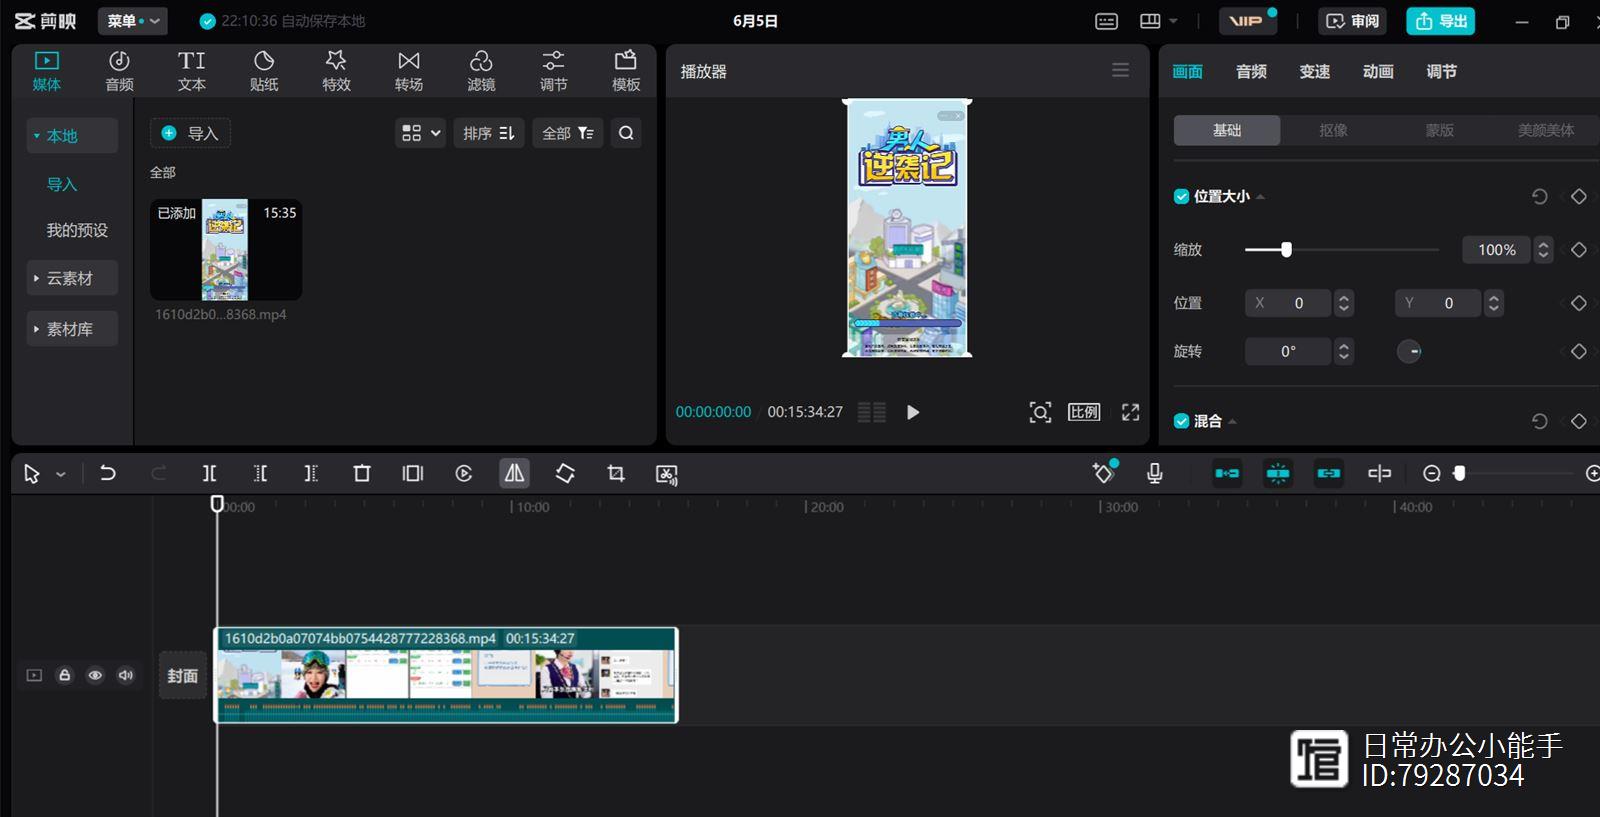Open the view mode grid dropdown
Image resolution: width=1600 pixels, height=817 pixels.
(420, 133)
